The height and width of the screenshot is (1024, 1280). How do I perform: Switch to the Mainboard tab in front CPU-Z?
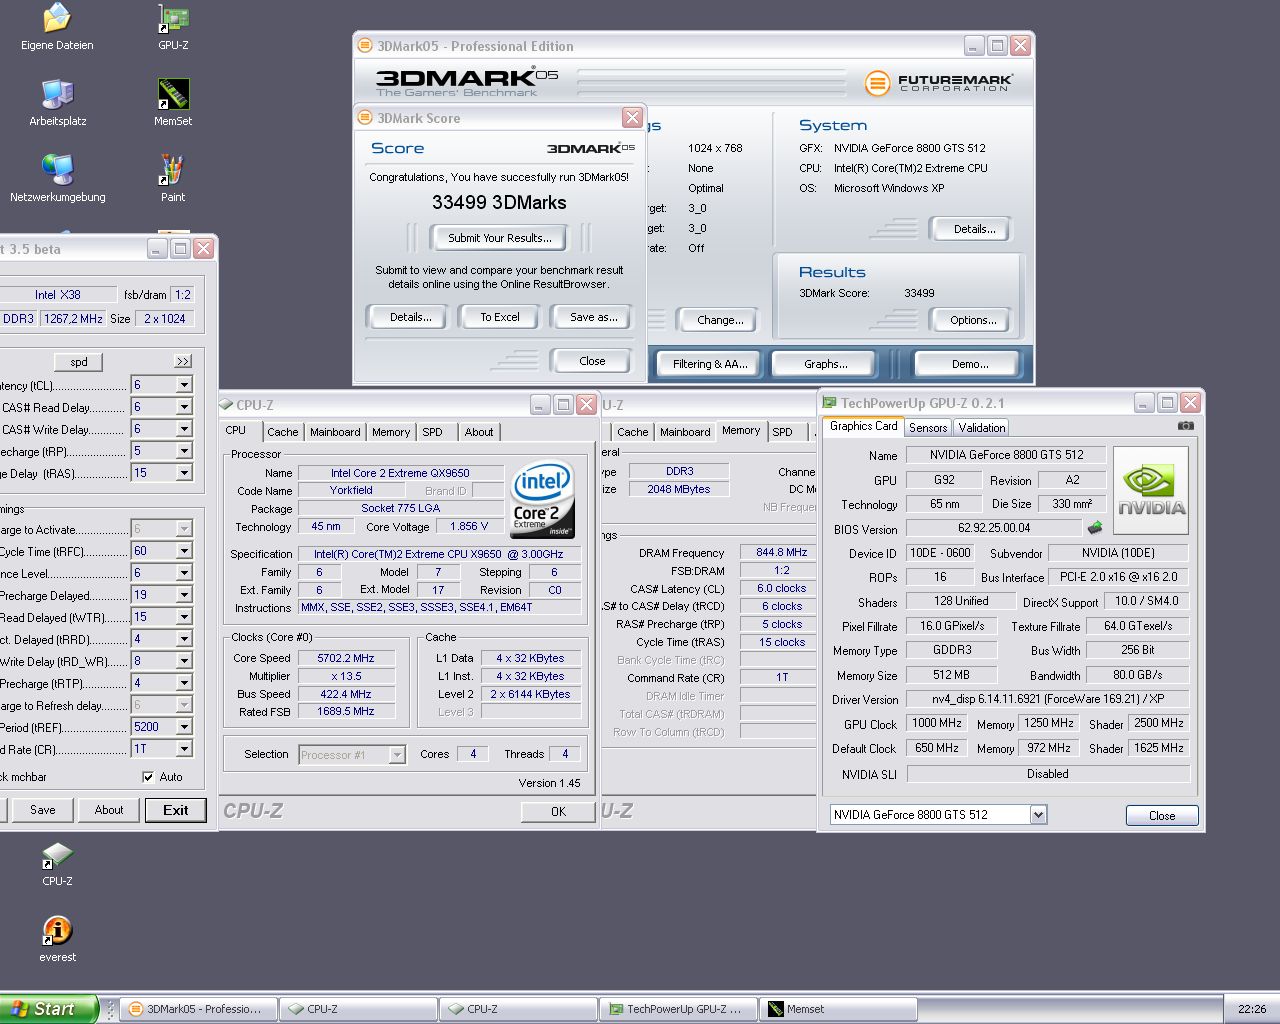click(x=335, y=432)
